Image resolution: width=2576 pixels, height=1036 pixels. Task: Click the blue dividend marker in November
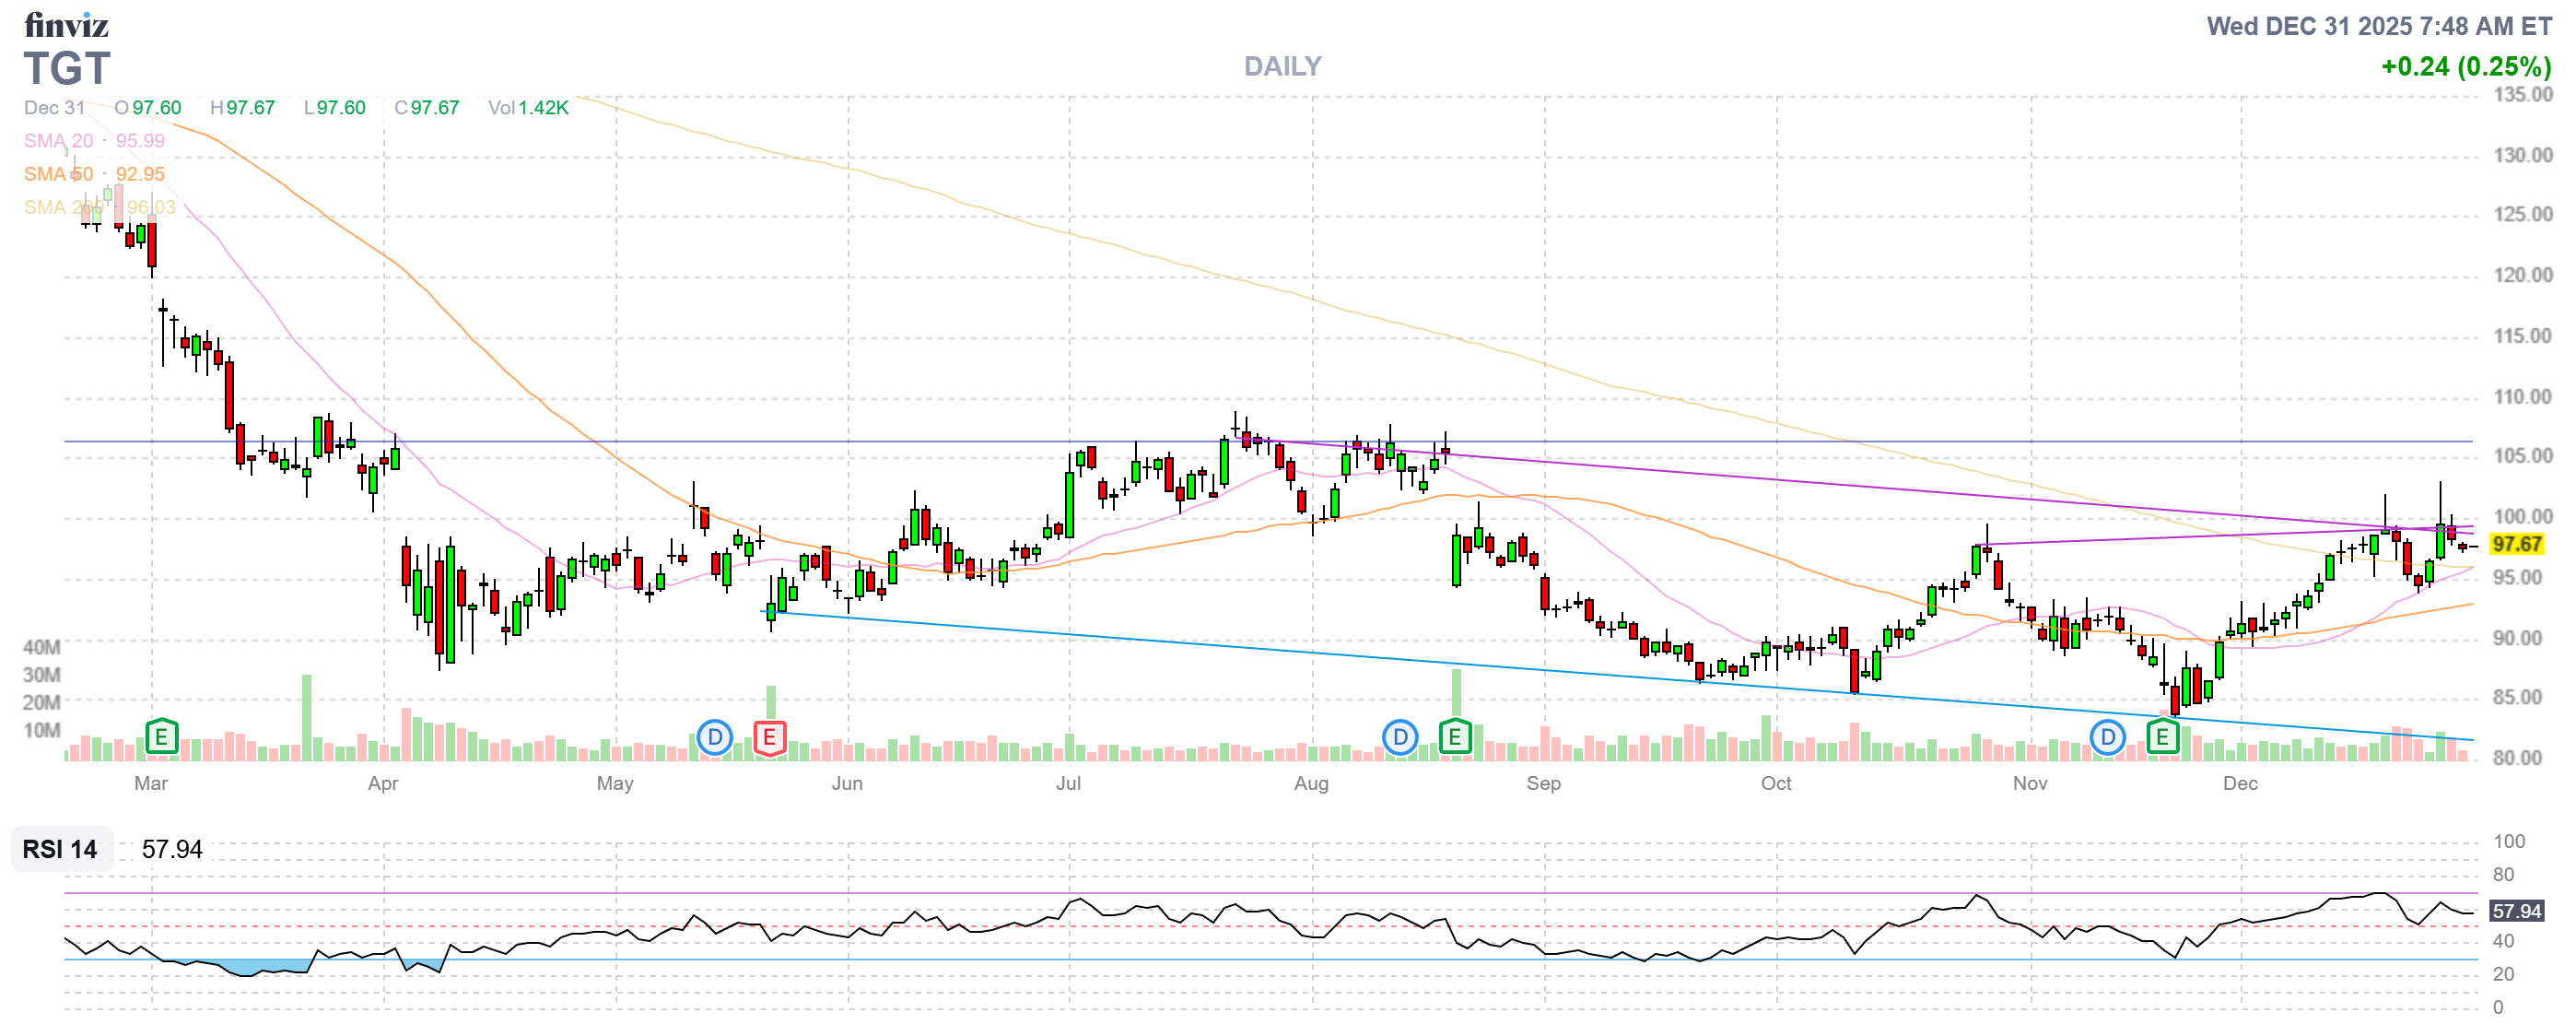(x=2107, y=738)
